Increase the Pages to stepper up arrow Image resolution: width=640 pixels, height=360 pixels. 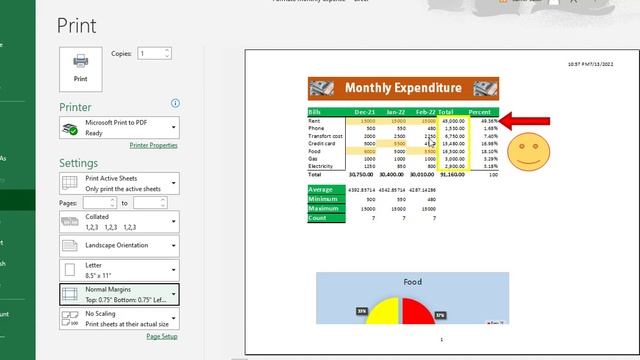click(x=163, y=200)
